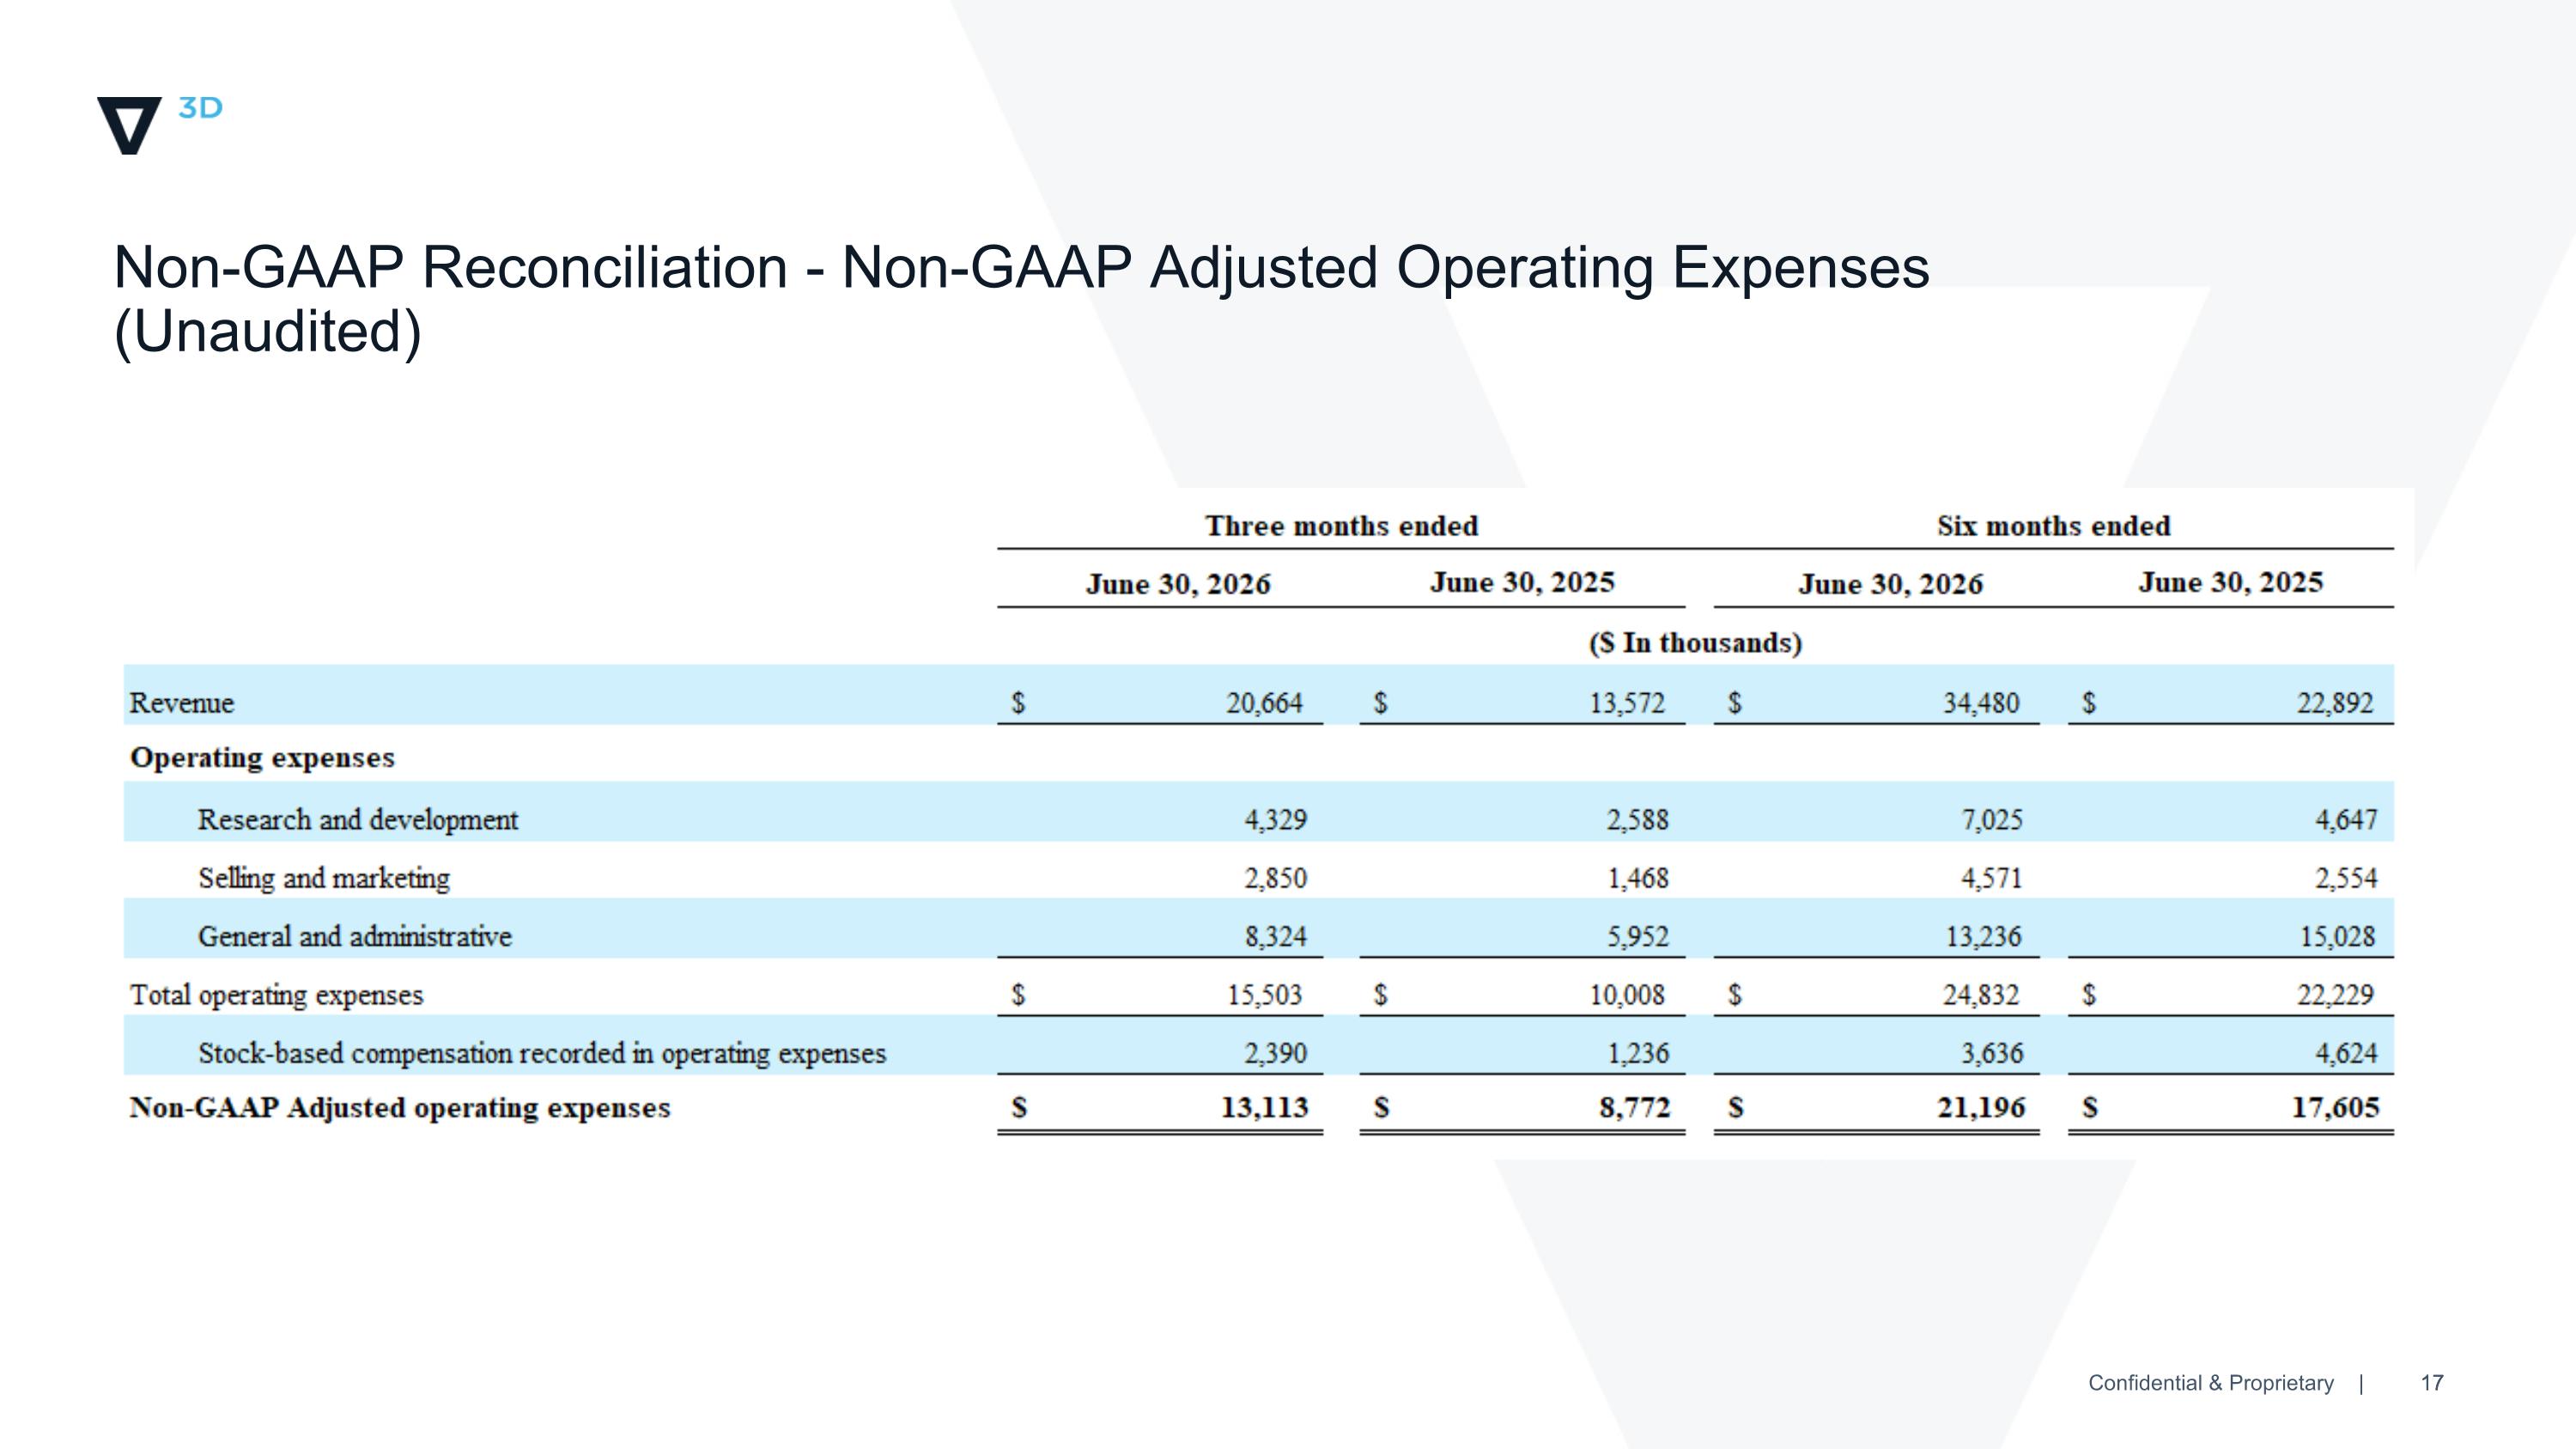
Task: Click the Non-GAAP adjusted total 17,605
Action: 2336,1108
